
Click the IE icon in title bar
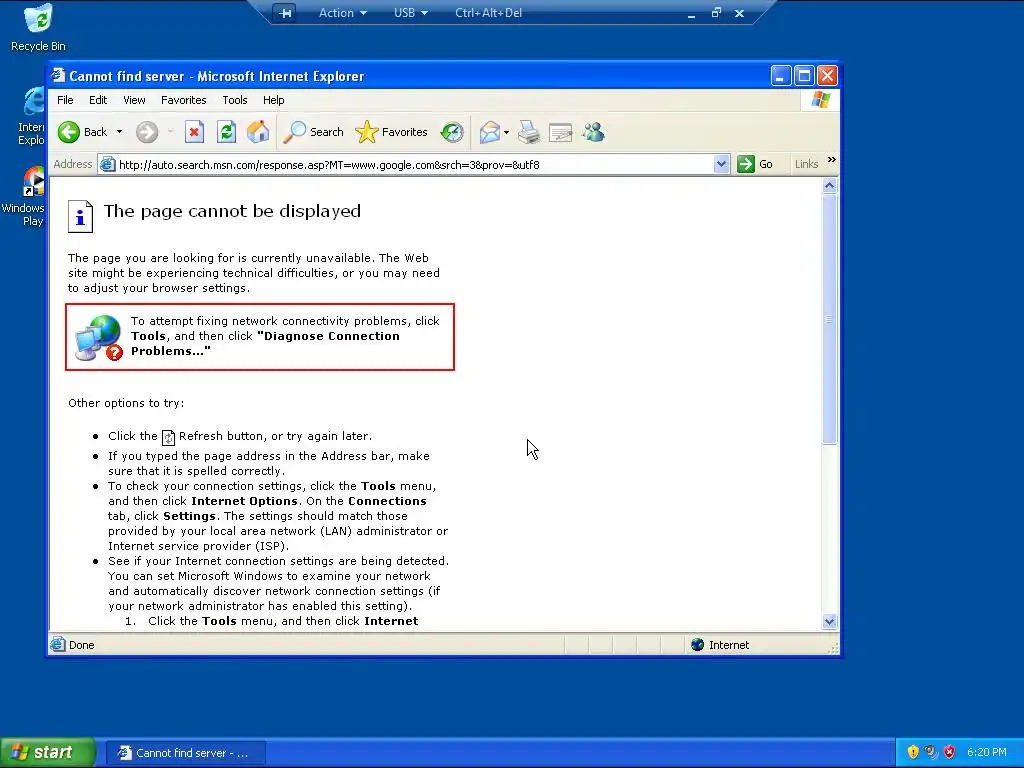click(x=58, y=76)
